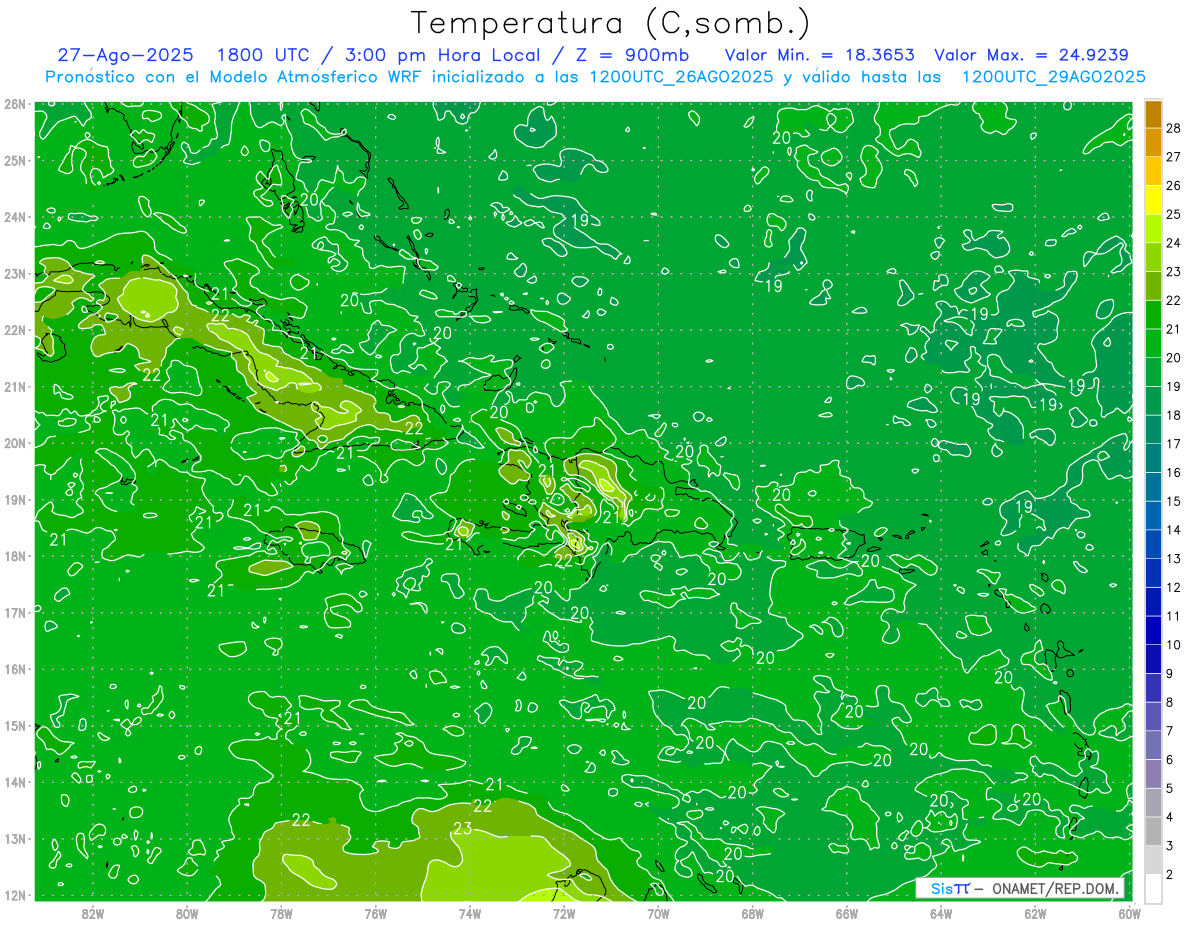The image size is (1200, 927).
Task: Click the title "Temperatura (C,somb.)"
Action: [x=611, y=23]
